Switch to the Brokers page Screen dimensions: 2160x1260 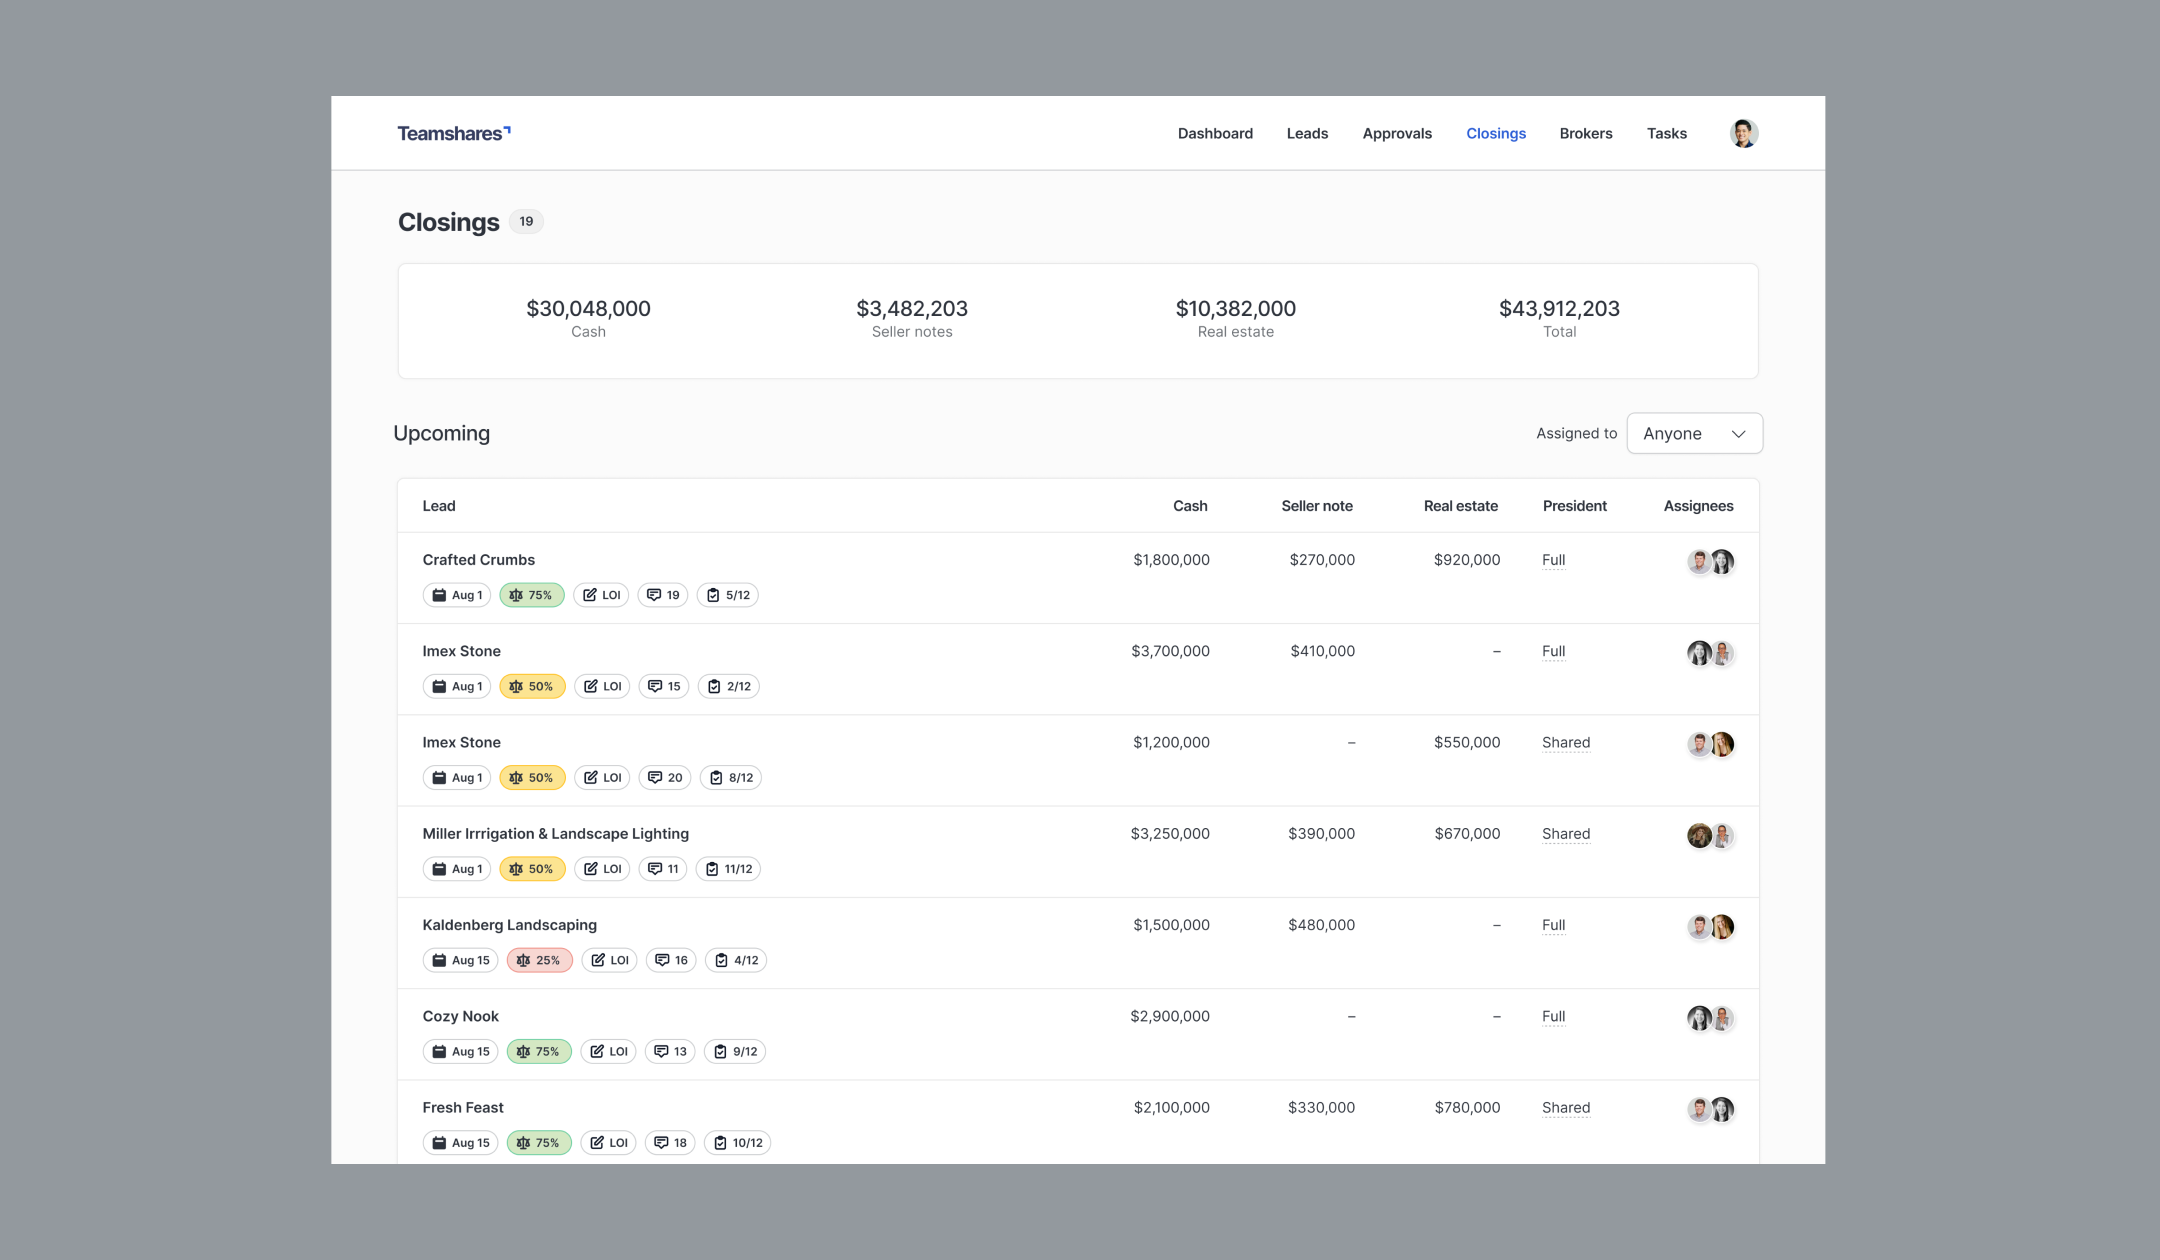(x=1585, y=133)
